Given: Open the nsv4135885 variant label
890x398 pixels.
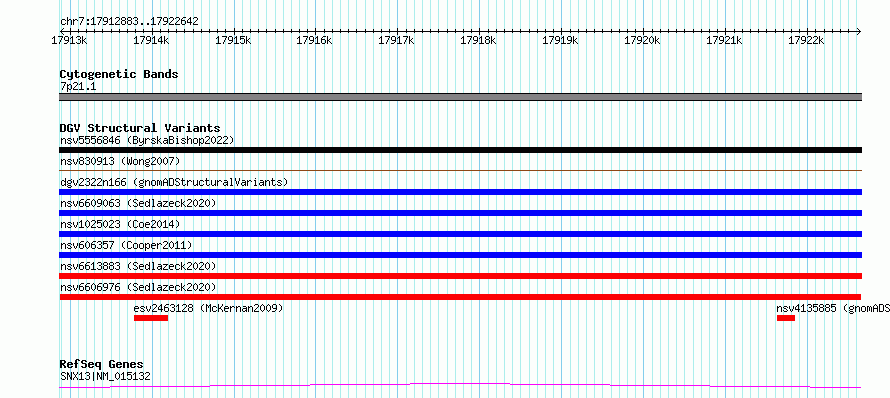Looking at the screenshot, I should (x=833, y=308).
